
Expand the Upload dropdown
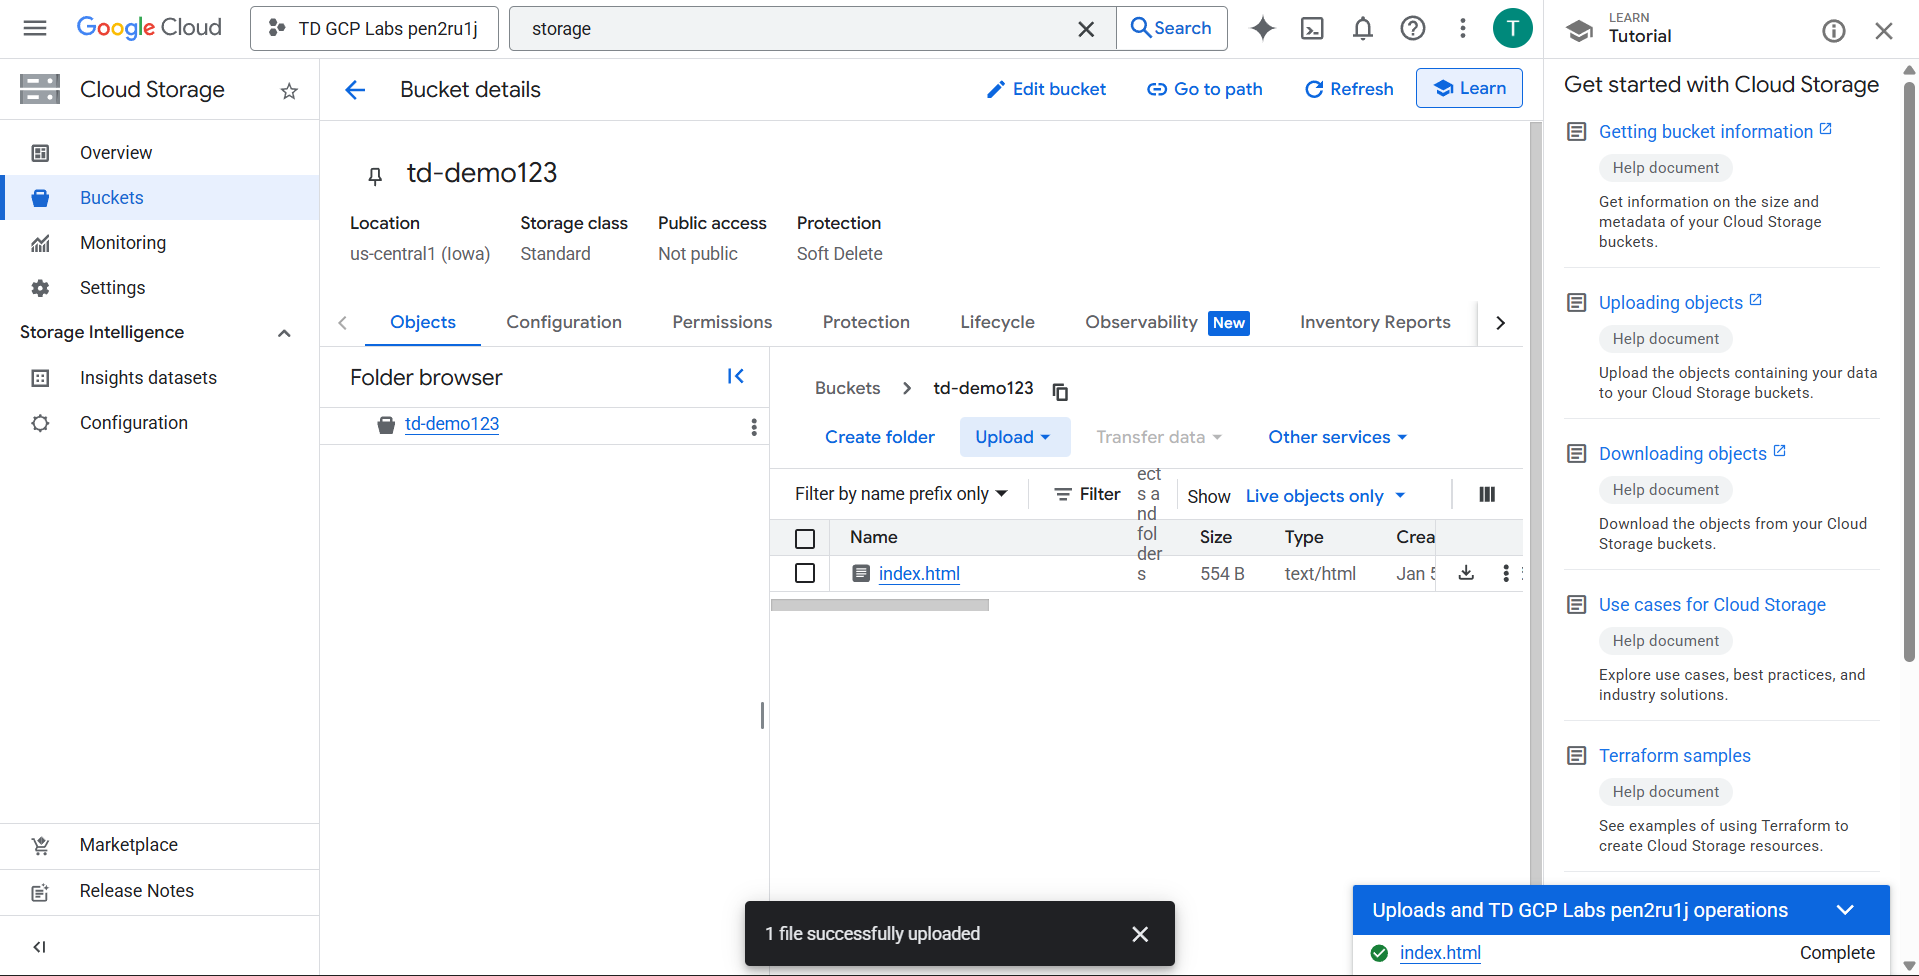coord(1014,437)
